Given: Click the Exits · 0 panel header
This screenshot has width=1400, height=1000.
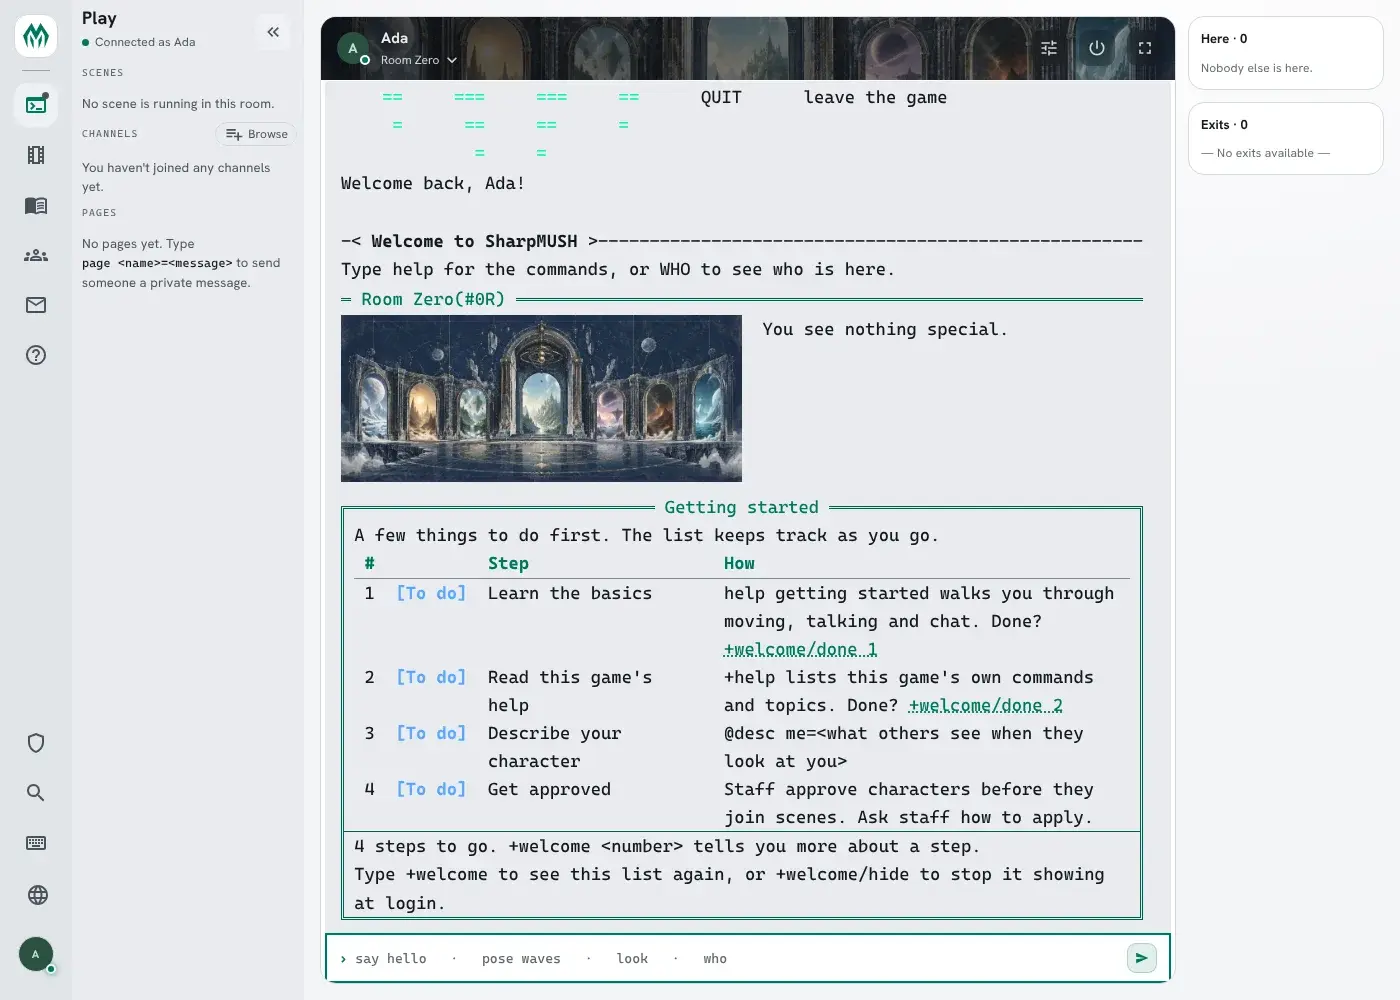Looking at the screenshot, I should point(1224,125).
